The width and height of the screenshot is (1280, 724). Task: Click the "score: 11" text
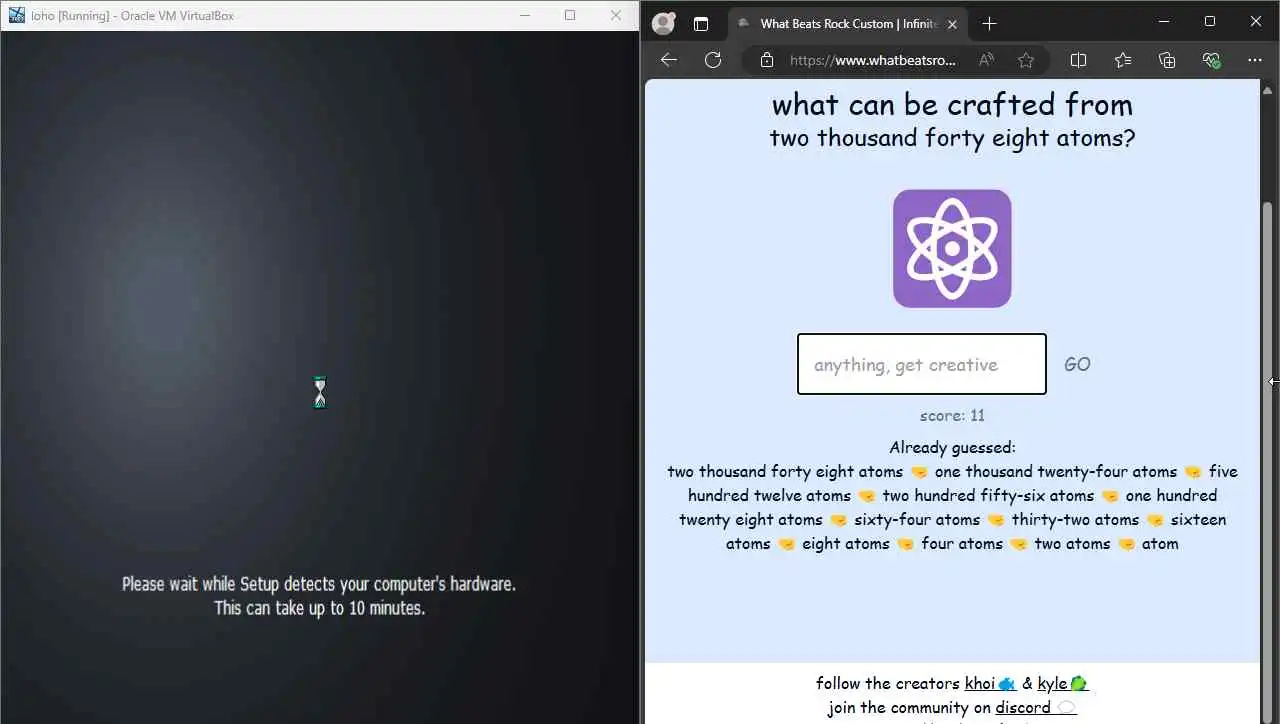pos(952,416)
